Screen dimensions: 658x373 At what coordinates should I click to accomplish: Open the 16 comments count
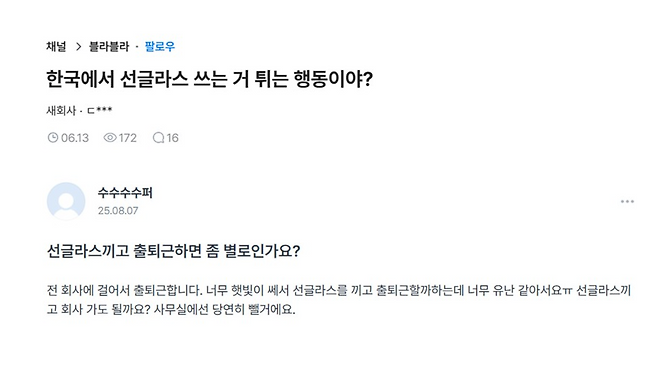173,138
